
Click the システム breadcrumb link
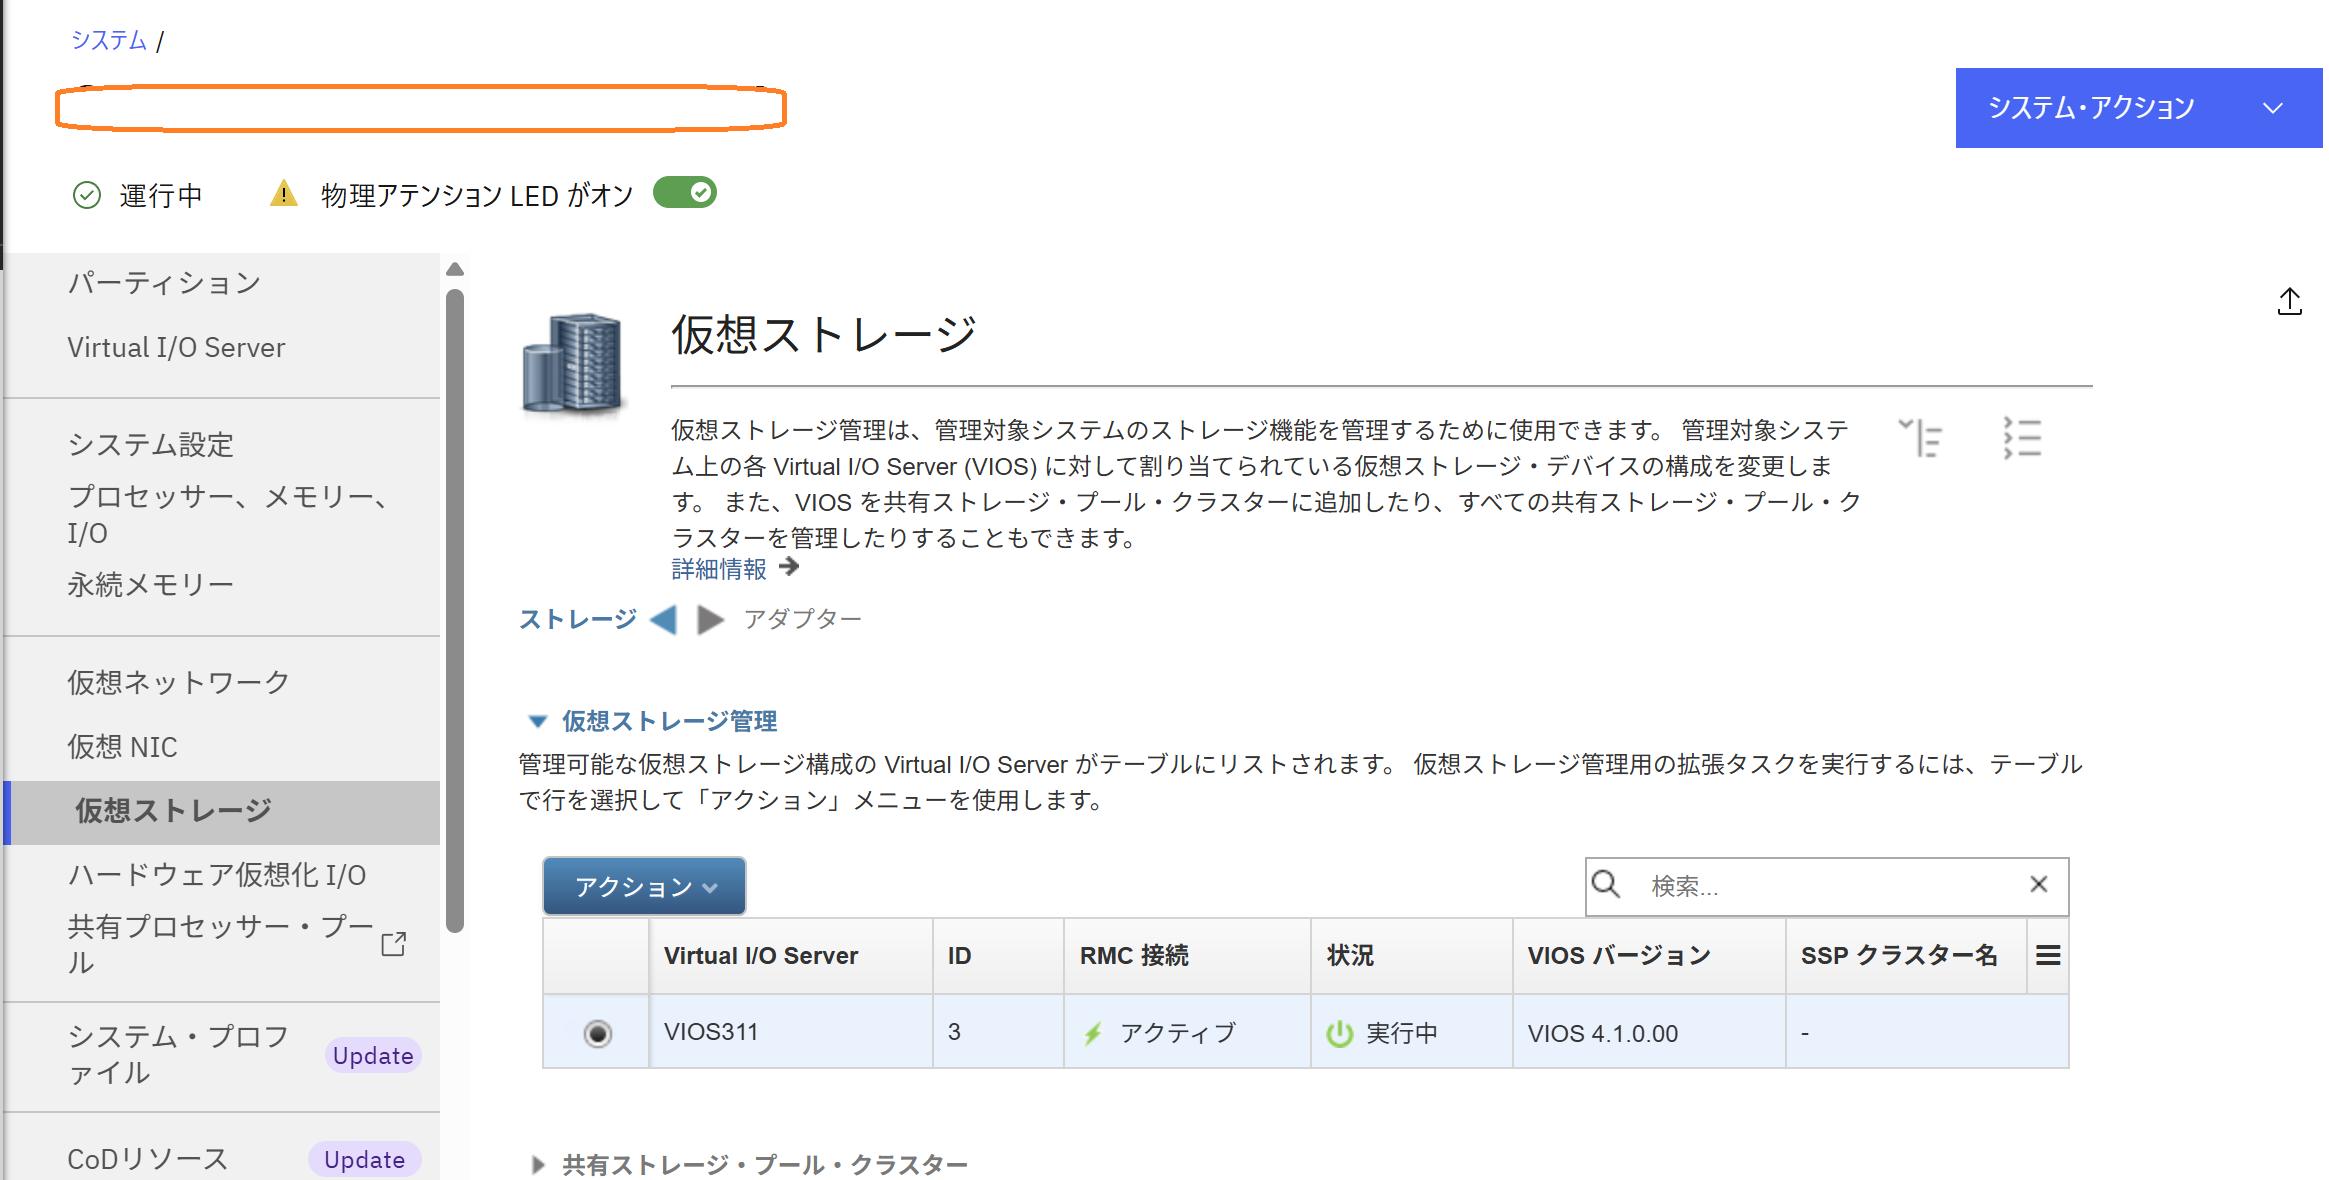[x=107, y=39]
